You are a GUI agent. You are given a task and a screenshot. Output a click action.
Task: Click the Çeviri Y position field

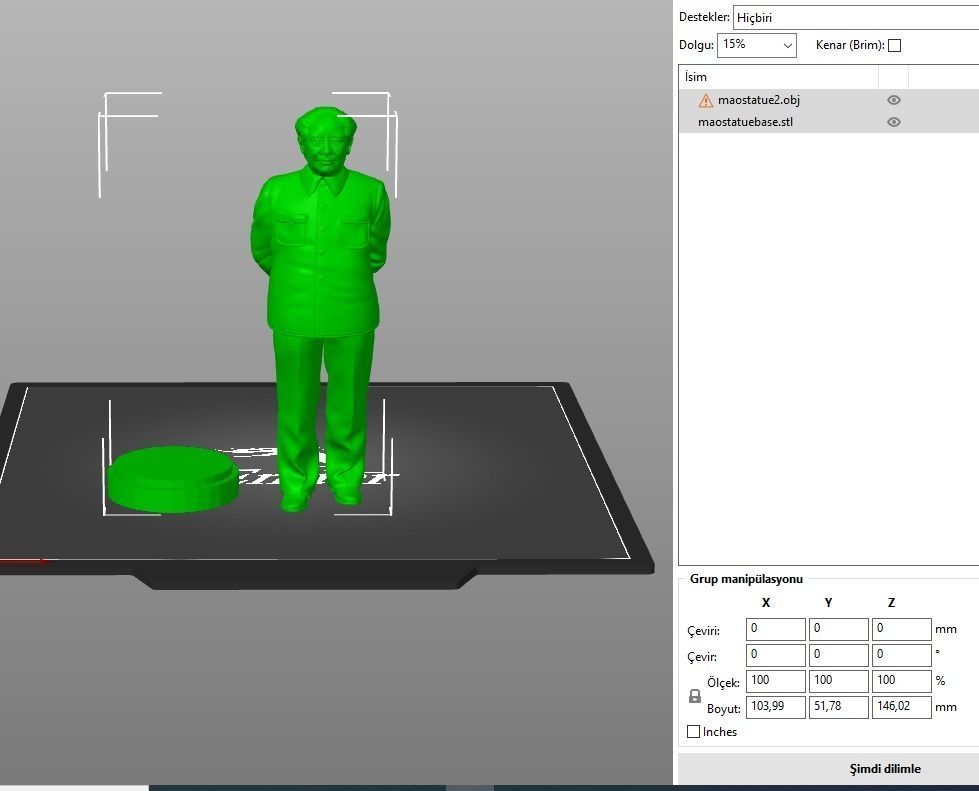tap(839, 629)
